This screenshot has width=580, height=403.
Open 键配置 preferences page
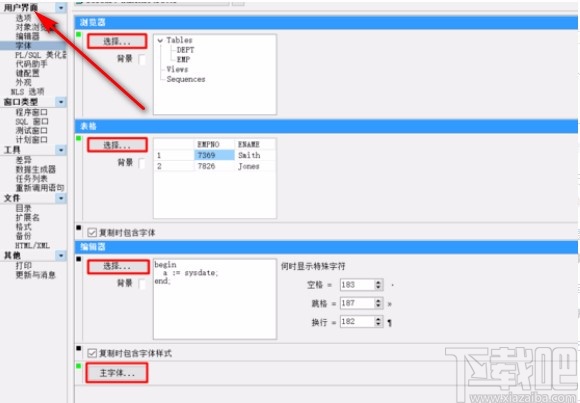coord(27,73)
